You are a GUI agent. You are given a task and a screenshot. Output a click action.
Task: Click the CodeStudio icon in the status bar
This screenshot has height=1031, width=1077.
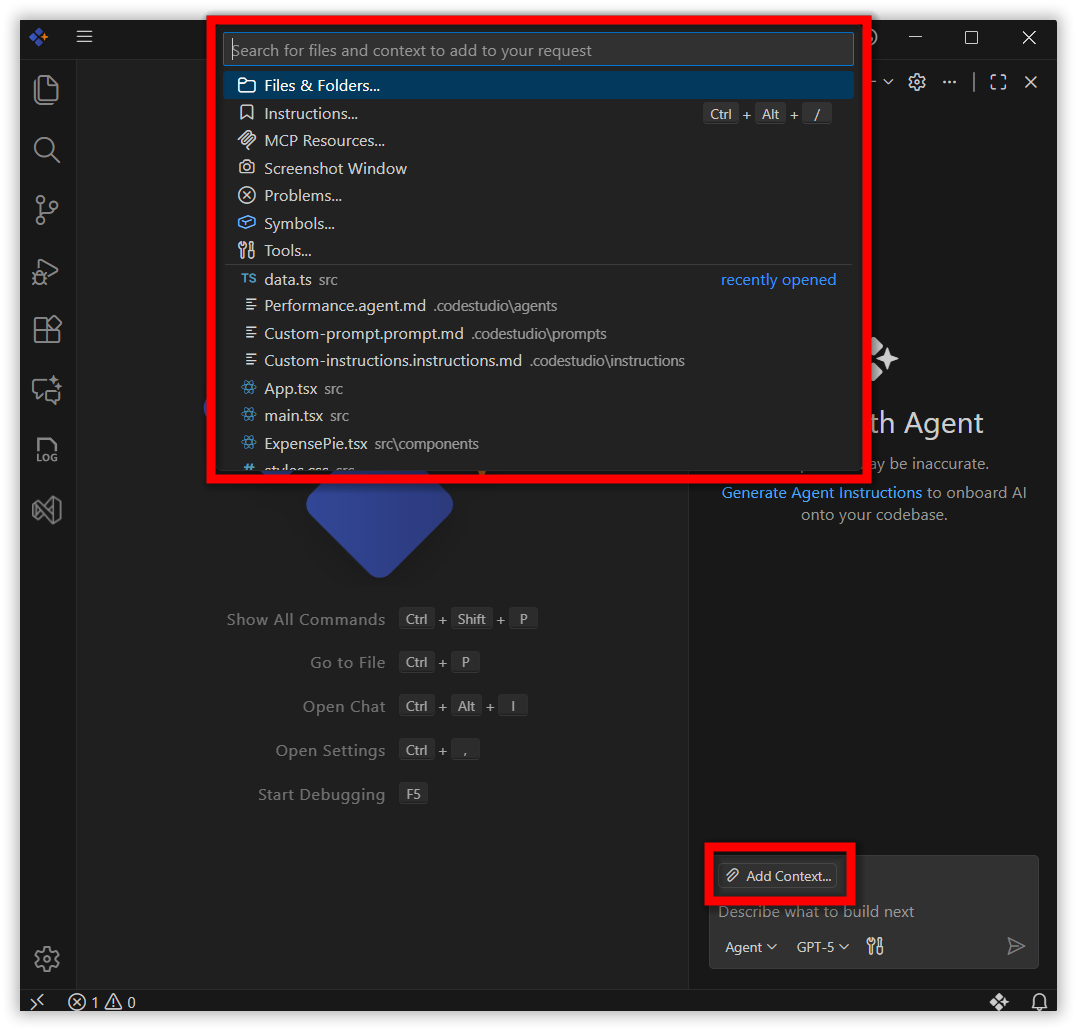[x=999, y=1002]
